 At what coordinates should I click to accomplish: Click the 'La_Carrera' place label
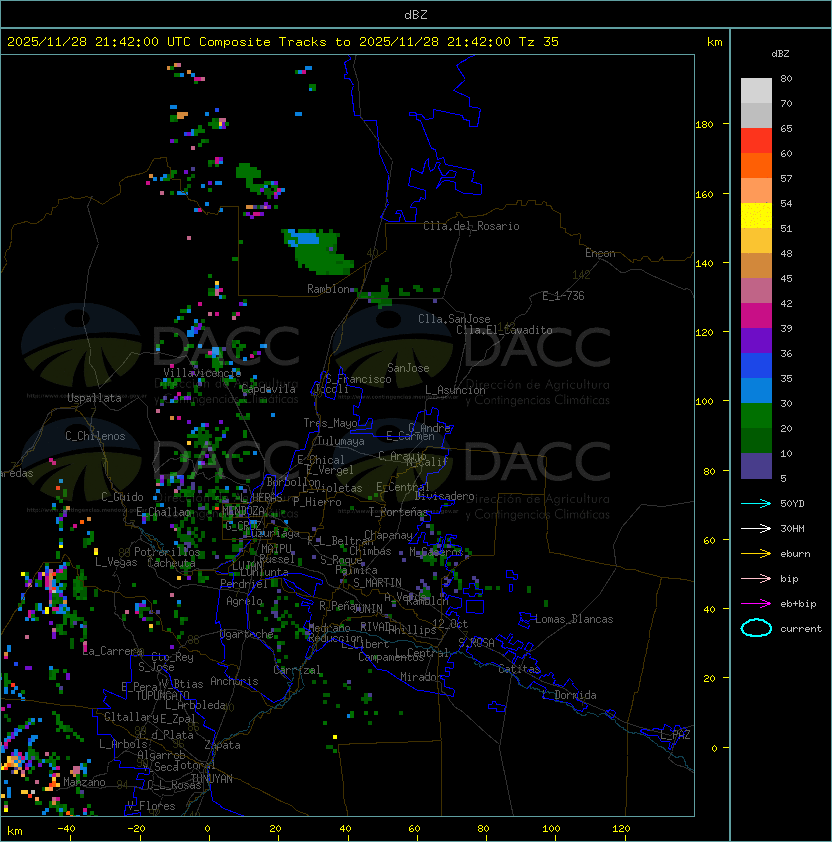113,651
